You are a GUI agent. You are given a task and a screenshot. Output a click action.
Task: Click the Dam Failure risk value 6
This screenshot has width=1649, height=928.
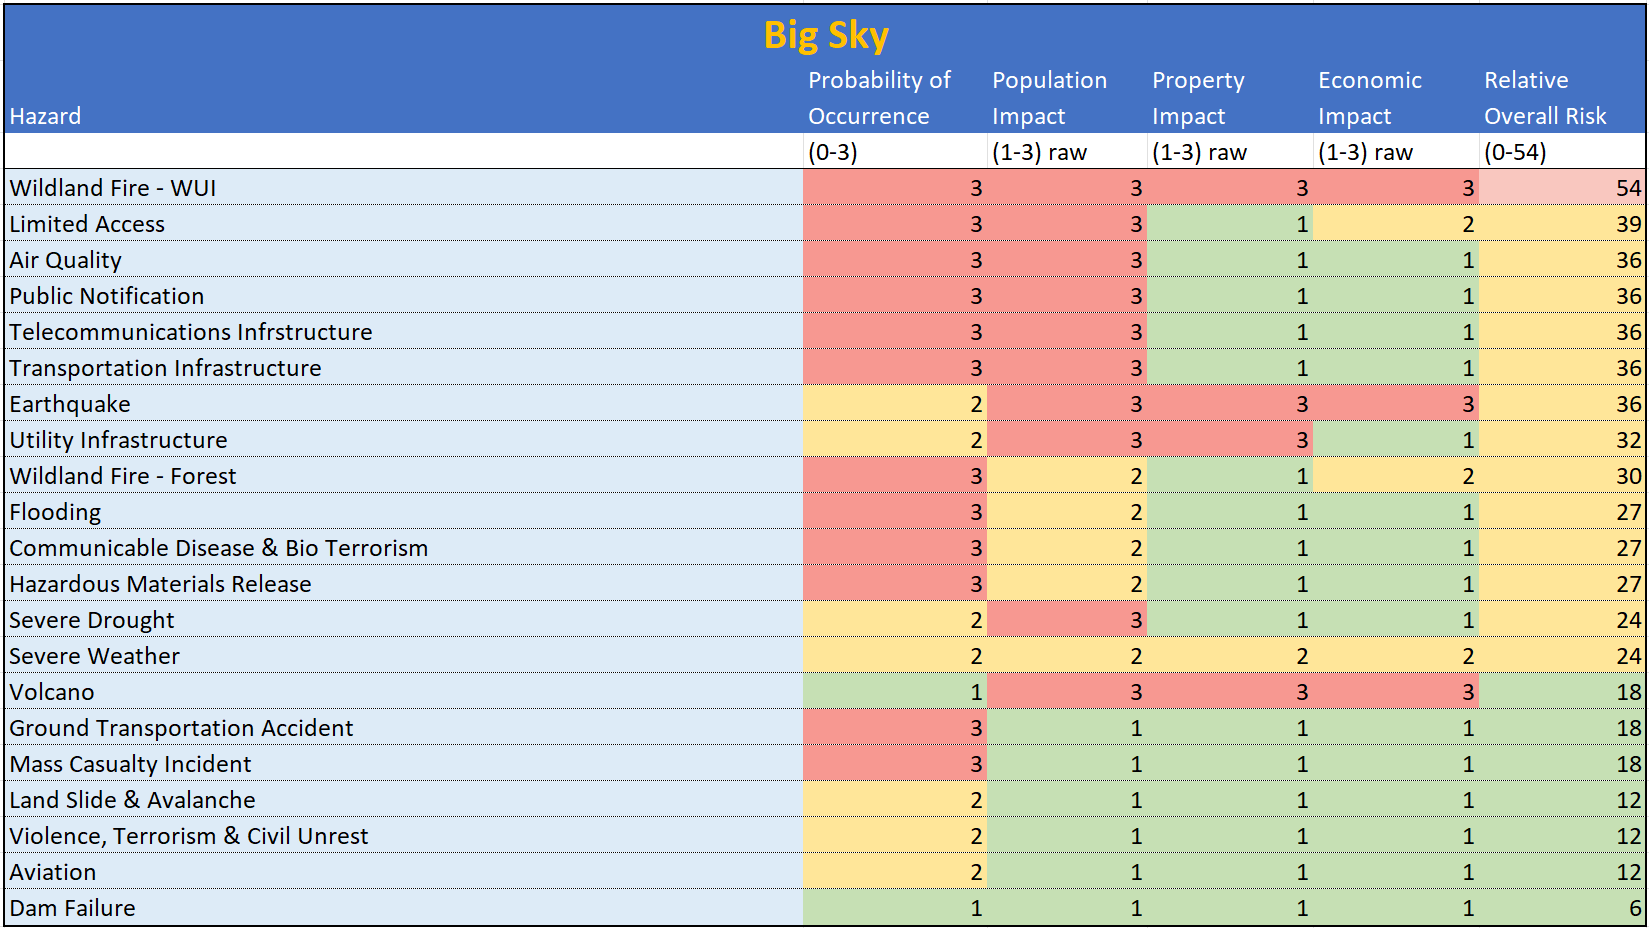tap(1634, 908)
